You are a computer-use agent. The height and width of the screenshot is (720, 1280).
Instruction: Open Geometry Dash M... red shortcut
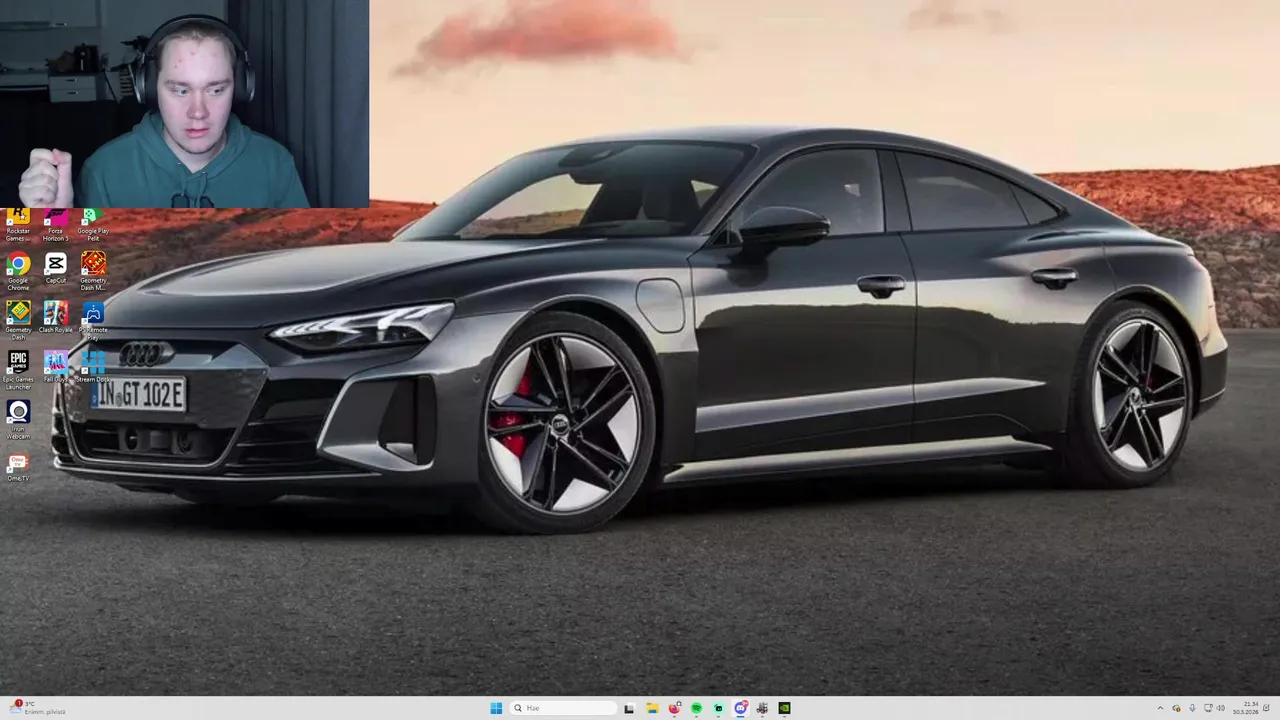[x=93, y=272]
